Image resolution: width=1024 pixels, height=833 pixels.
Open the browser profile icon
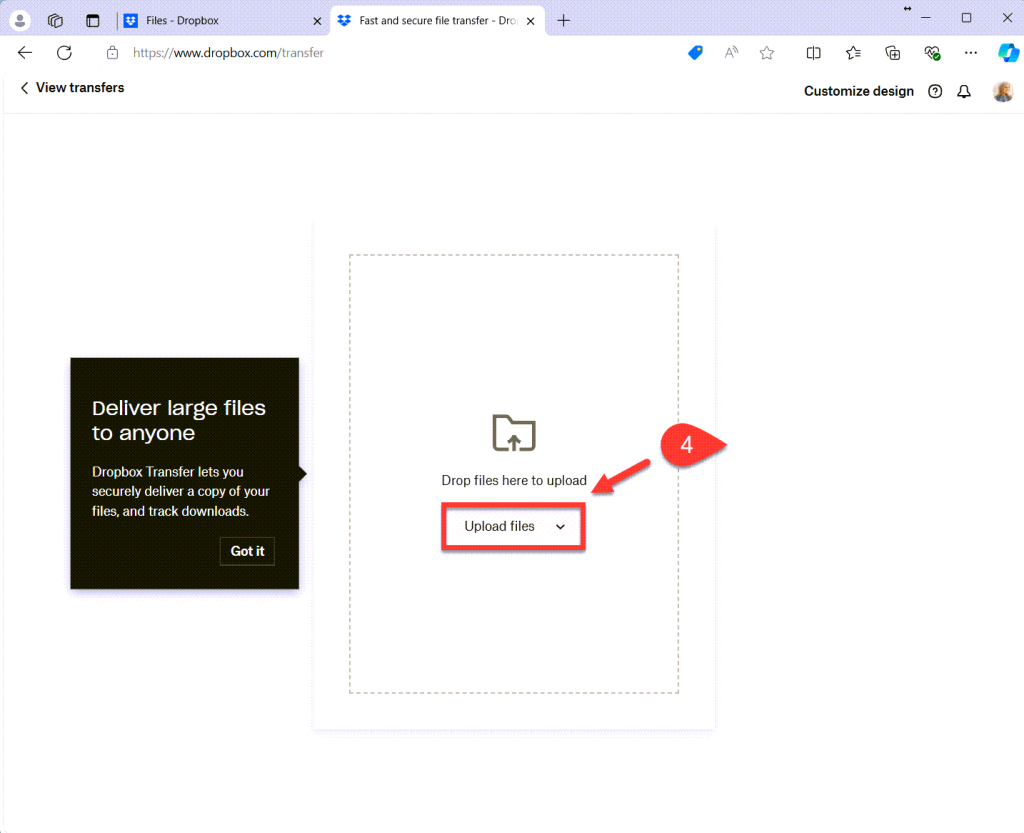[20, 20]
